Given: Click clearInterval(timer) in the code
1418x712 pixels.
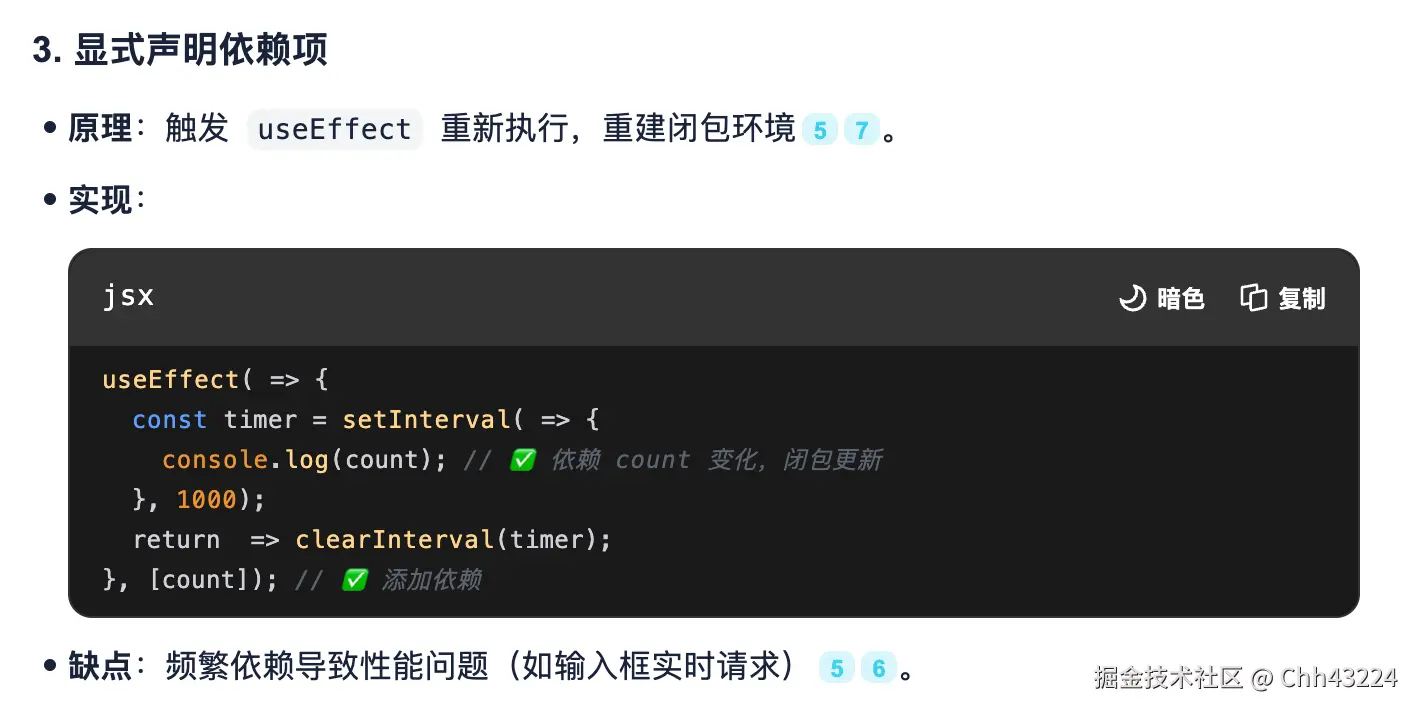Looking at the screenshot, I should coord(452,540).
